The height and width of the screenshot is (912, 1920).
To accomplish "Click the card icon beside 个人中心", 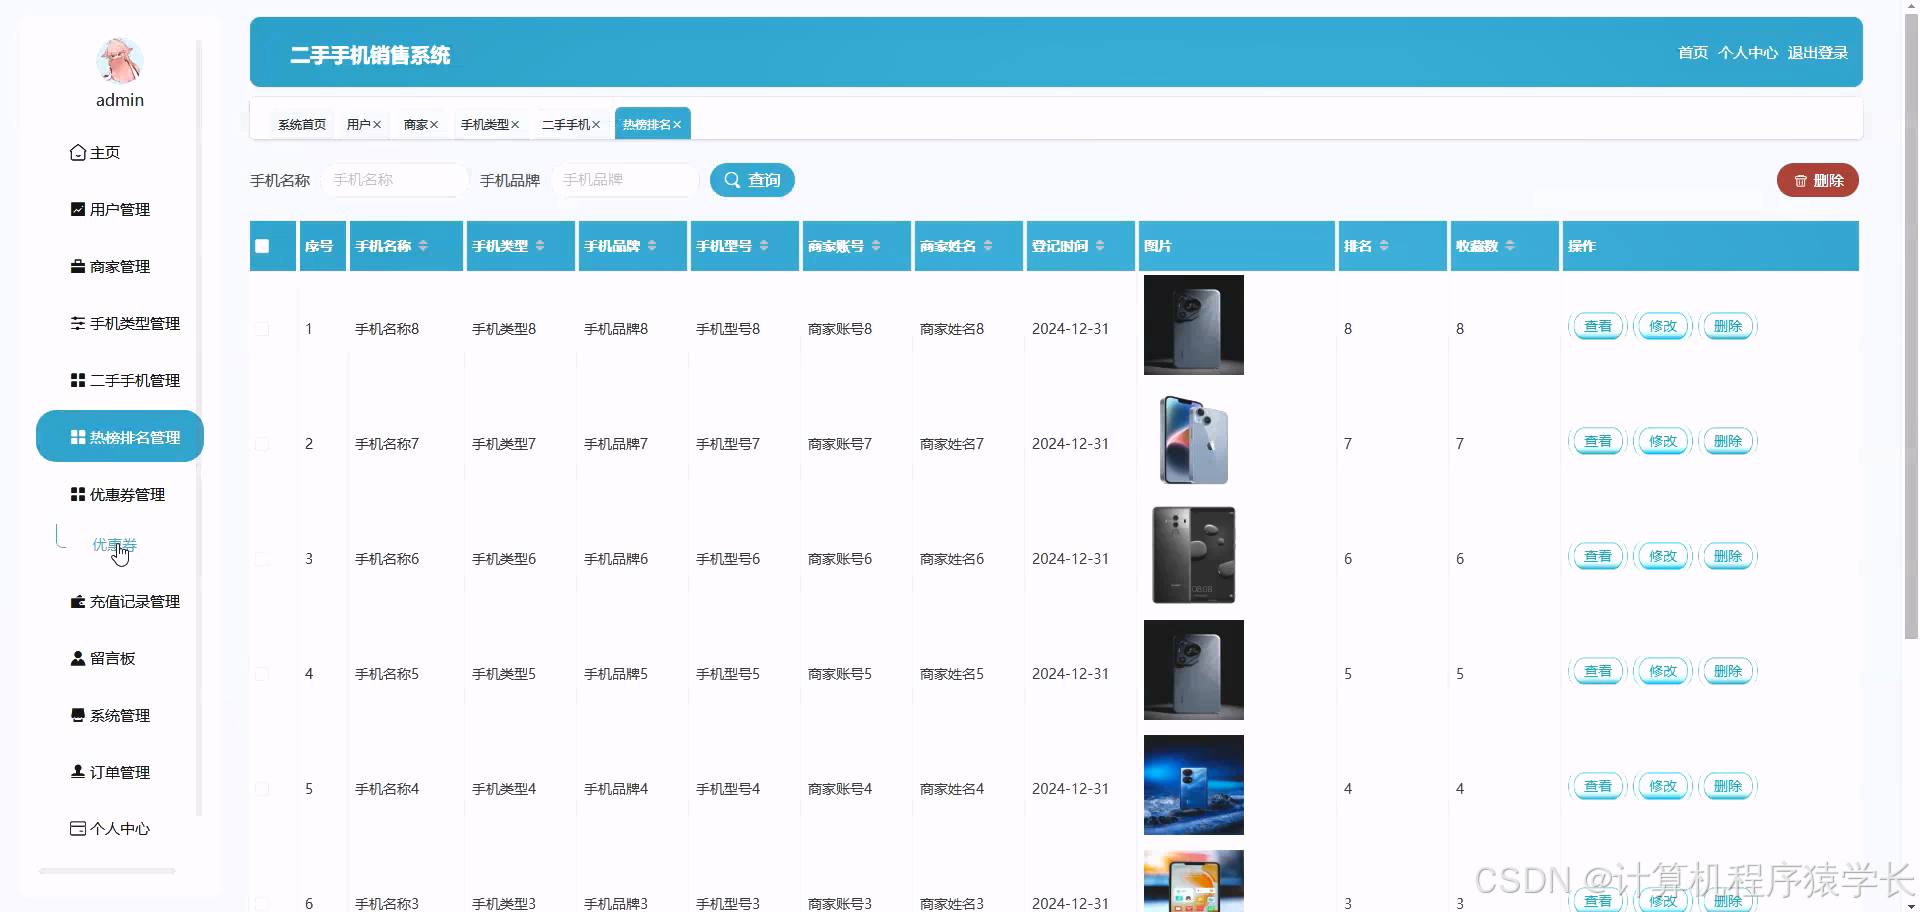I will [x=78, y=828].
